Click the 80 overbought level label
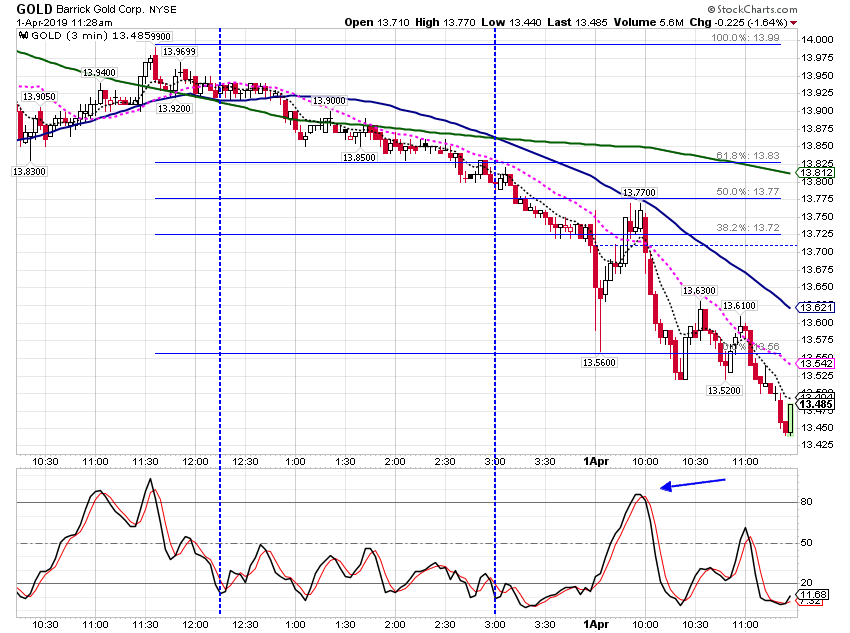 tap(807, 502)
